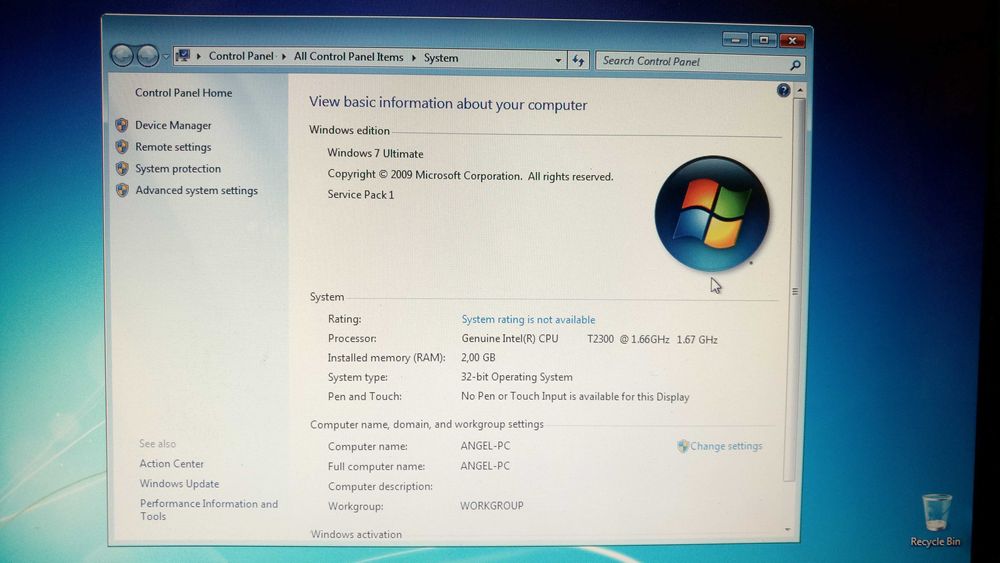
Task: Click the System breadcrumb segment
Action: click(441, 58)
